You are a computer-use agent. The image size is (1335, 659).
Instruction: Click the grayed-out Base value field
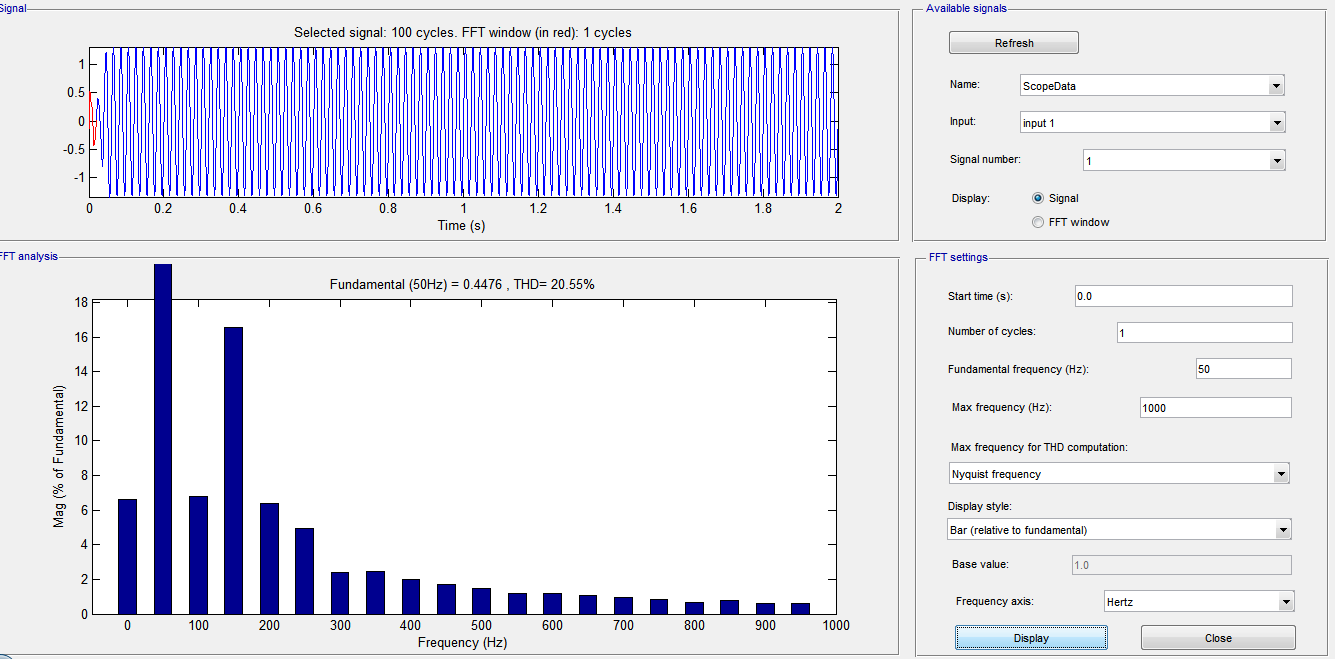1180,566
